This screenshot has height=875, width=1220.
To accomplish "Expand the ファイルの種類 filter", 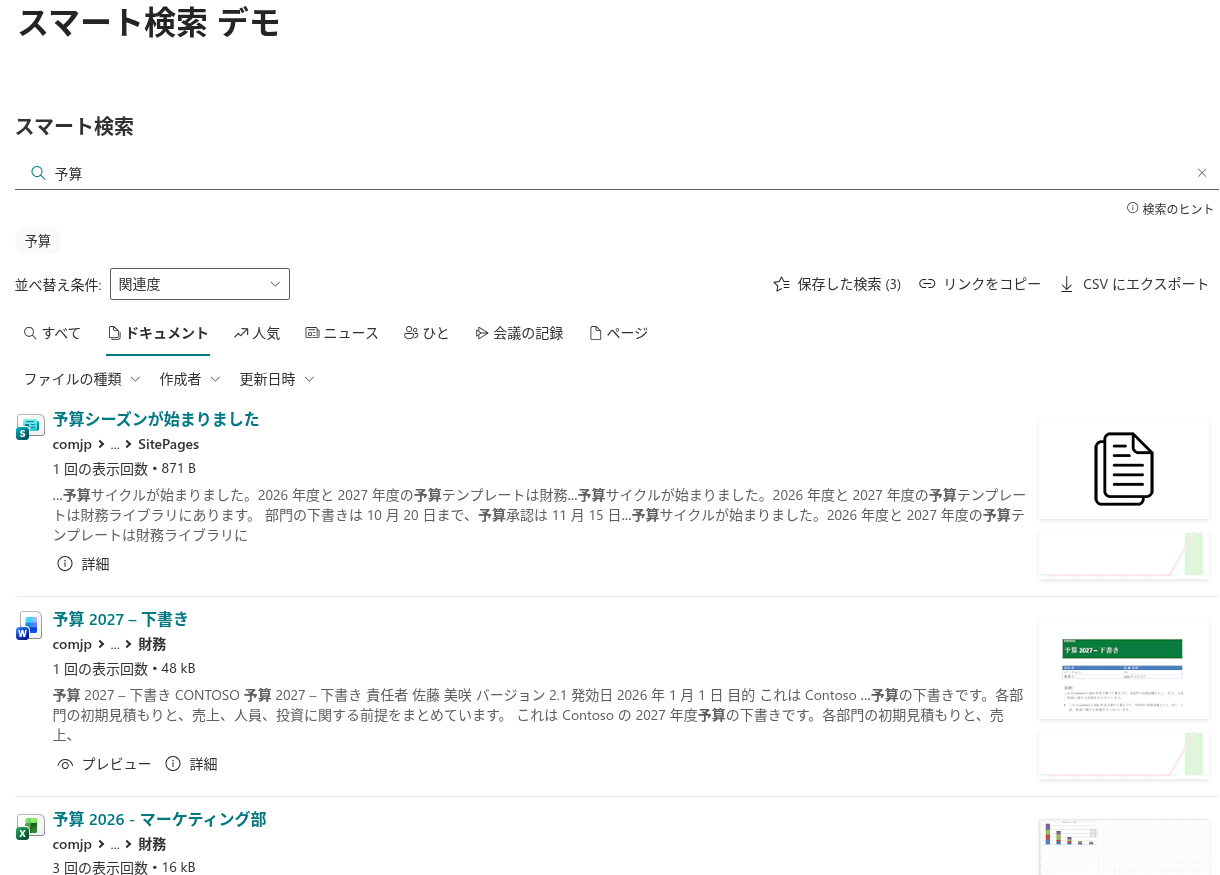I will click(x=82, y=379).
